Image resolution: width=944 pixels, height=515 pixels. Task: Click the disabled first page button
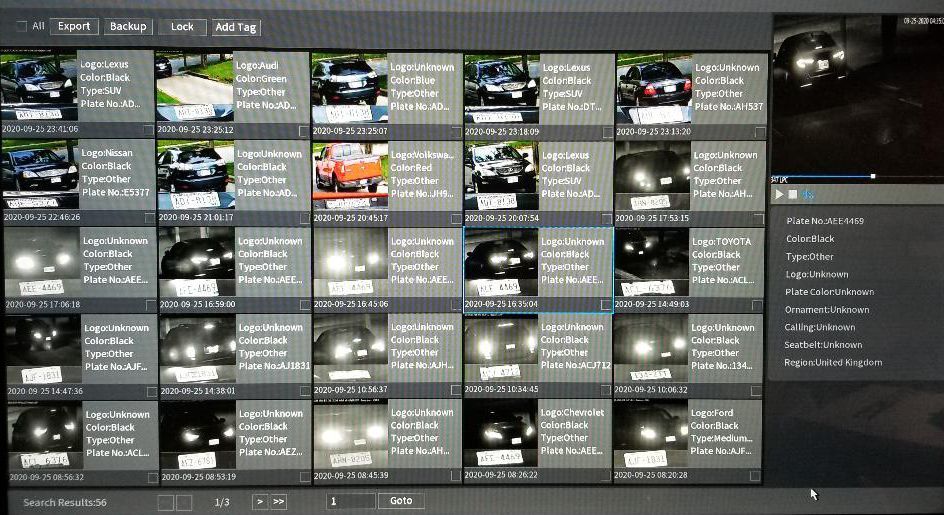[166, 502]
